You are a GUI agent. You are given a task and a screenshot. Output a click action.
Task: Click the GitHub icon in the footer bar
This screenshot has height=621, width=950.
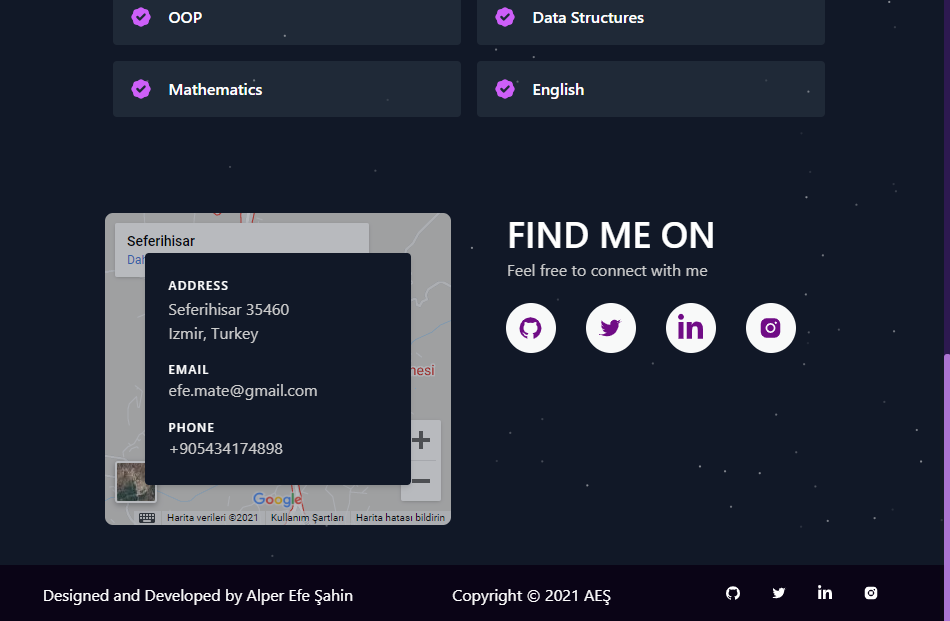point(733,593)
